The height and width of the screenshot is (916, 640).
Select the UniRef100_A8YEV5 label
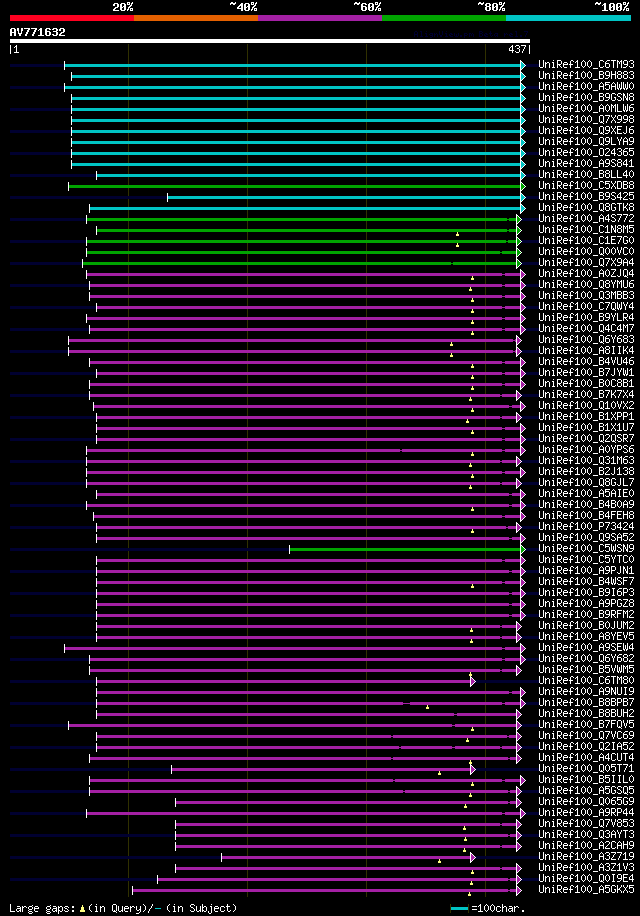point(586,637)
